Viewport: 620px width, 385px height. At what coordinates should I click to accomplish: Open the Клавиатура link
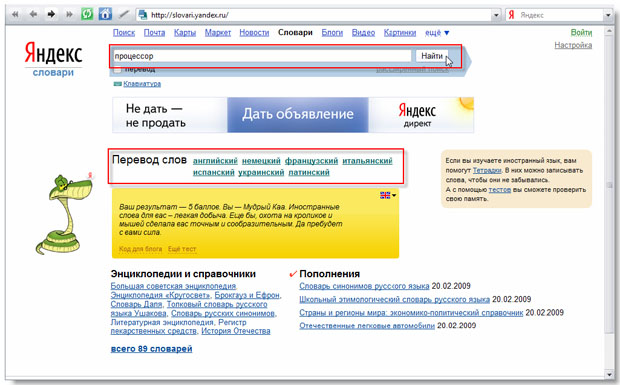(142, 84)
